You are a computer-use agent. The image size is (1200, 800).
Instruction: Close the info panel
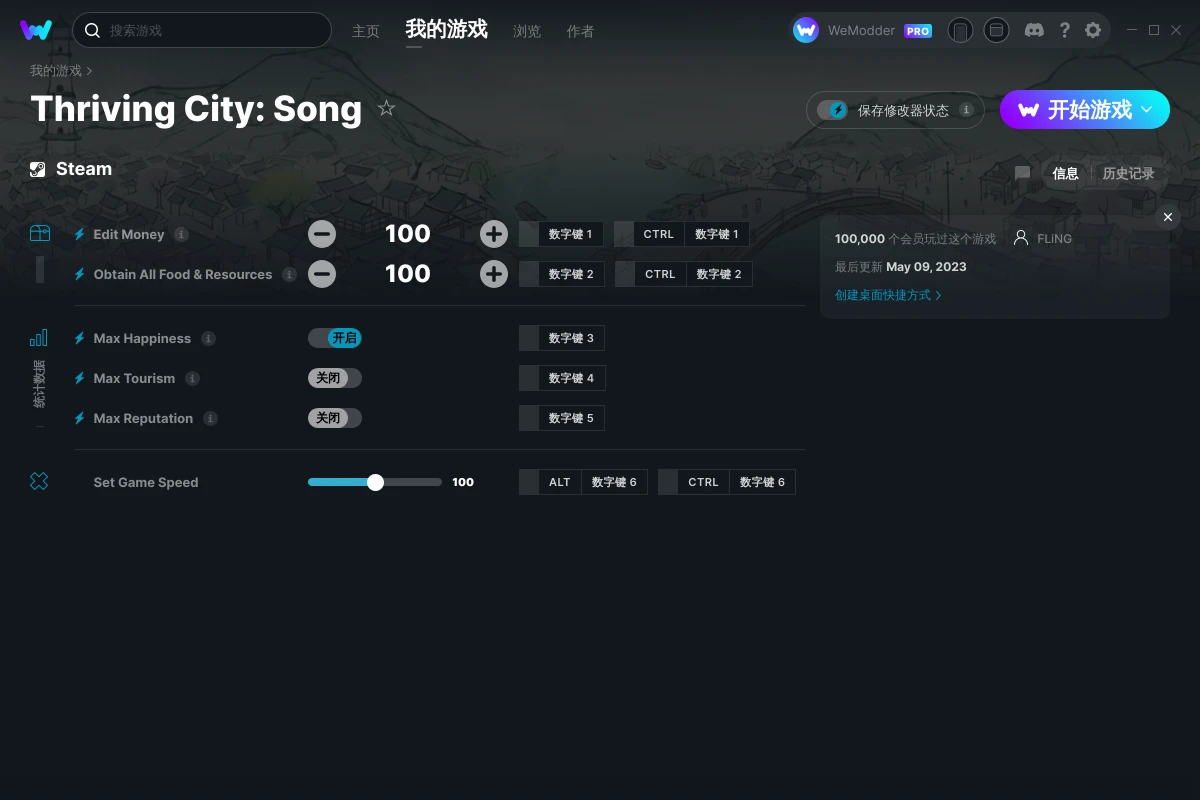1168,217
